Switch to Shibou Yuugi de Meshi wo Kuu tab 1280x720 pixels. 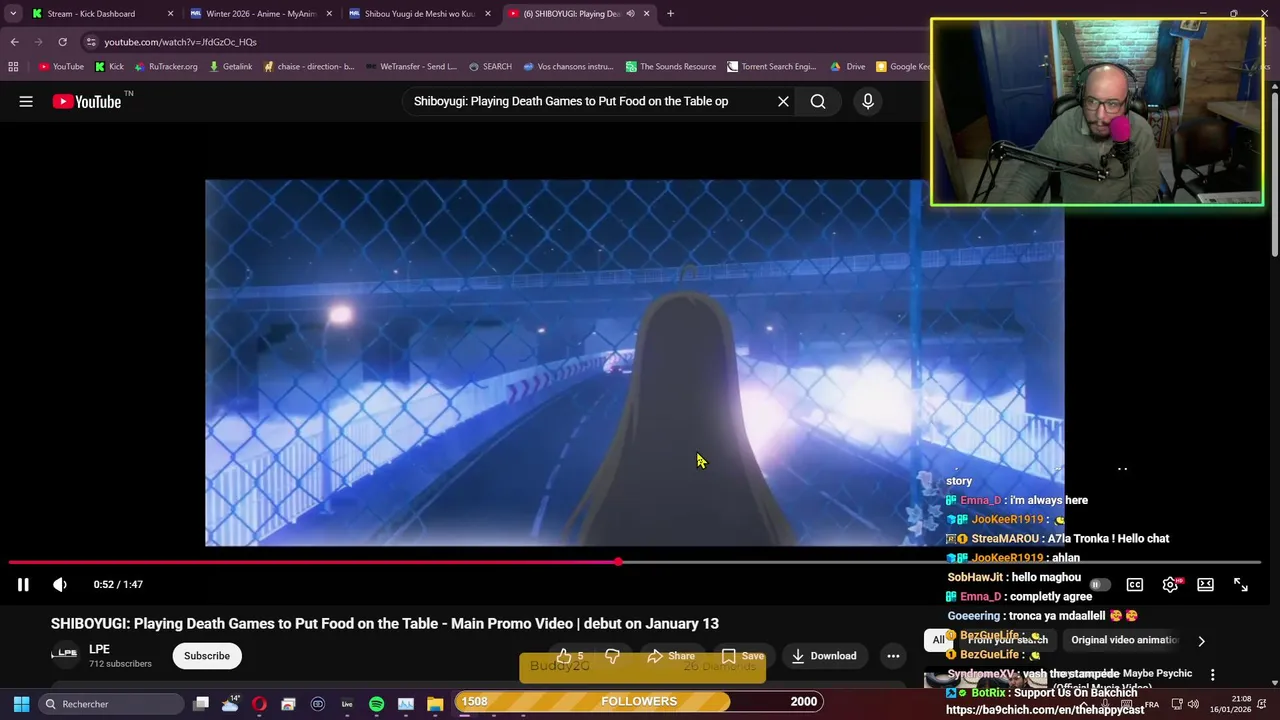[419, 14]
